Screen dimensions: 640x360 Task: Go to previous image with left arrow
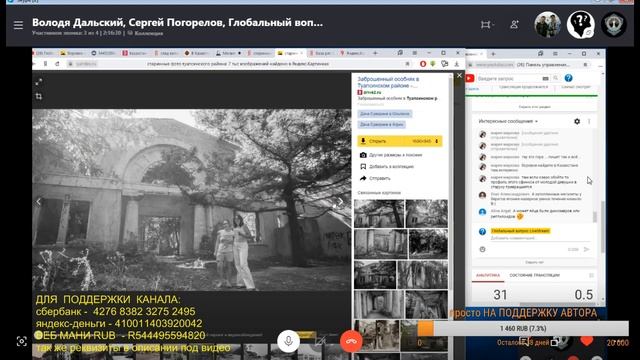(x=39, y=201)
